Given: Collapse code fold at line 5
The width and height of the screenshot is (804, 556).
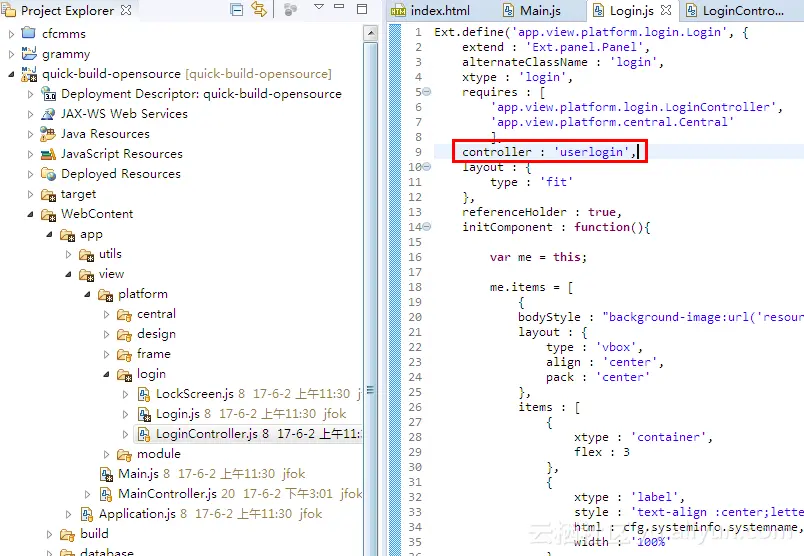Looking at the screenshot, I should click(x=427, y=92).
